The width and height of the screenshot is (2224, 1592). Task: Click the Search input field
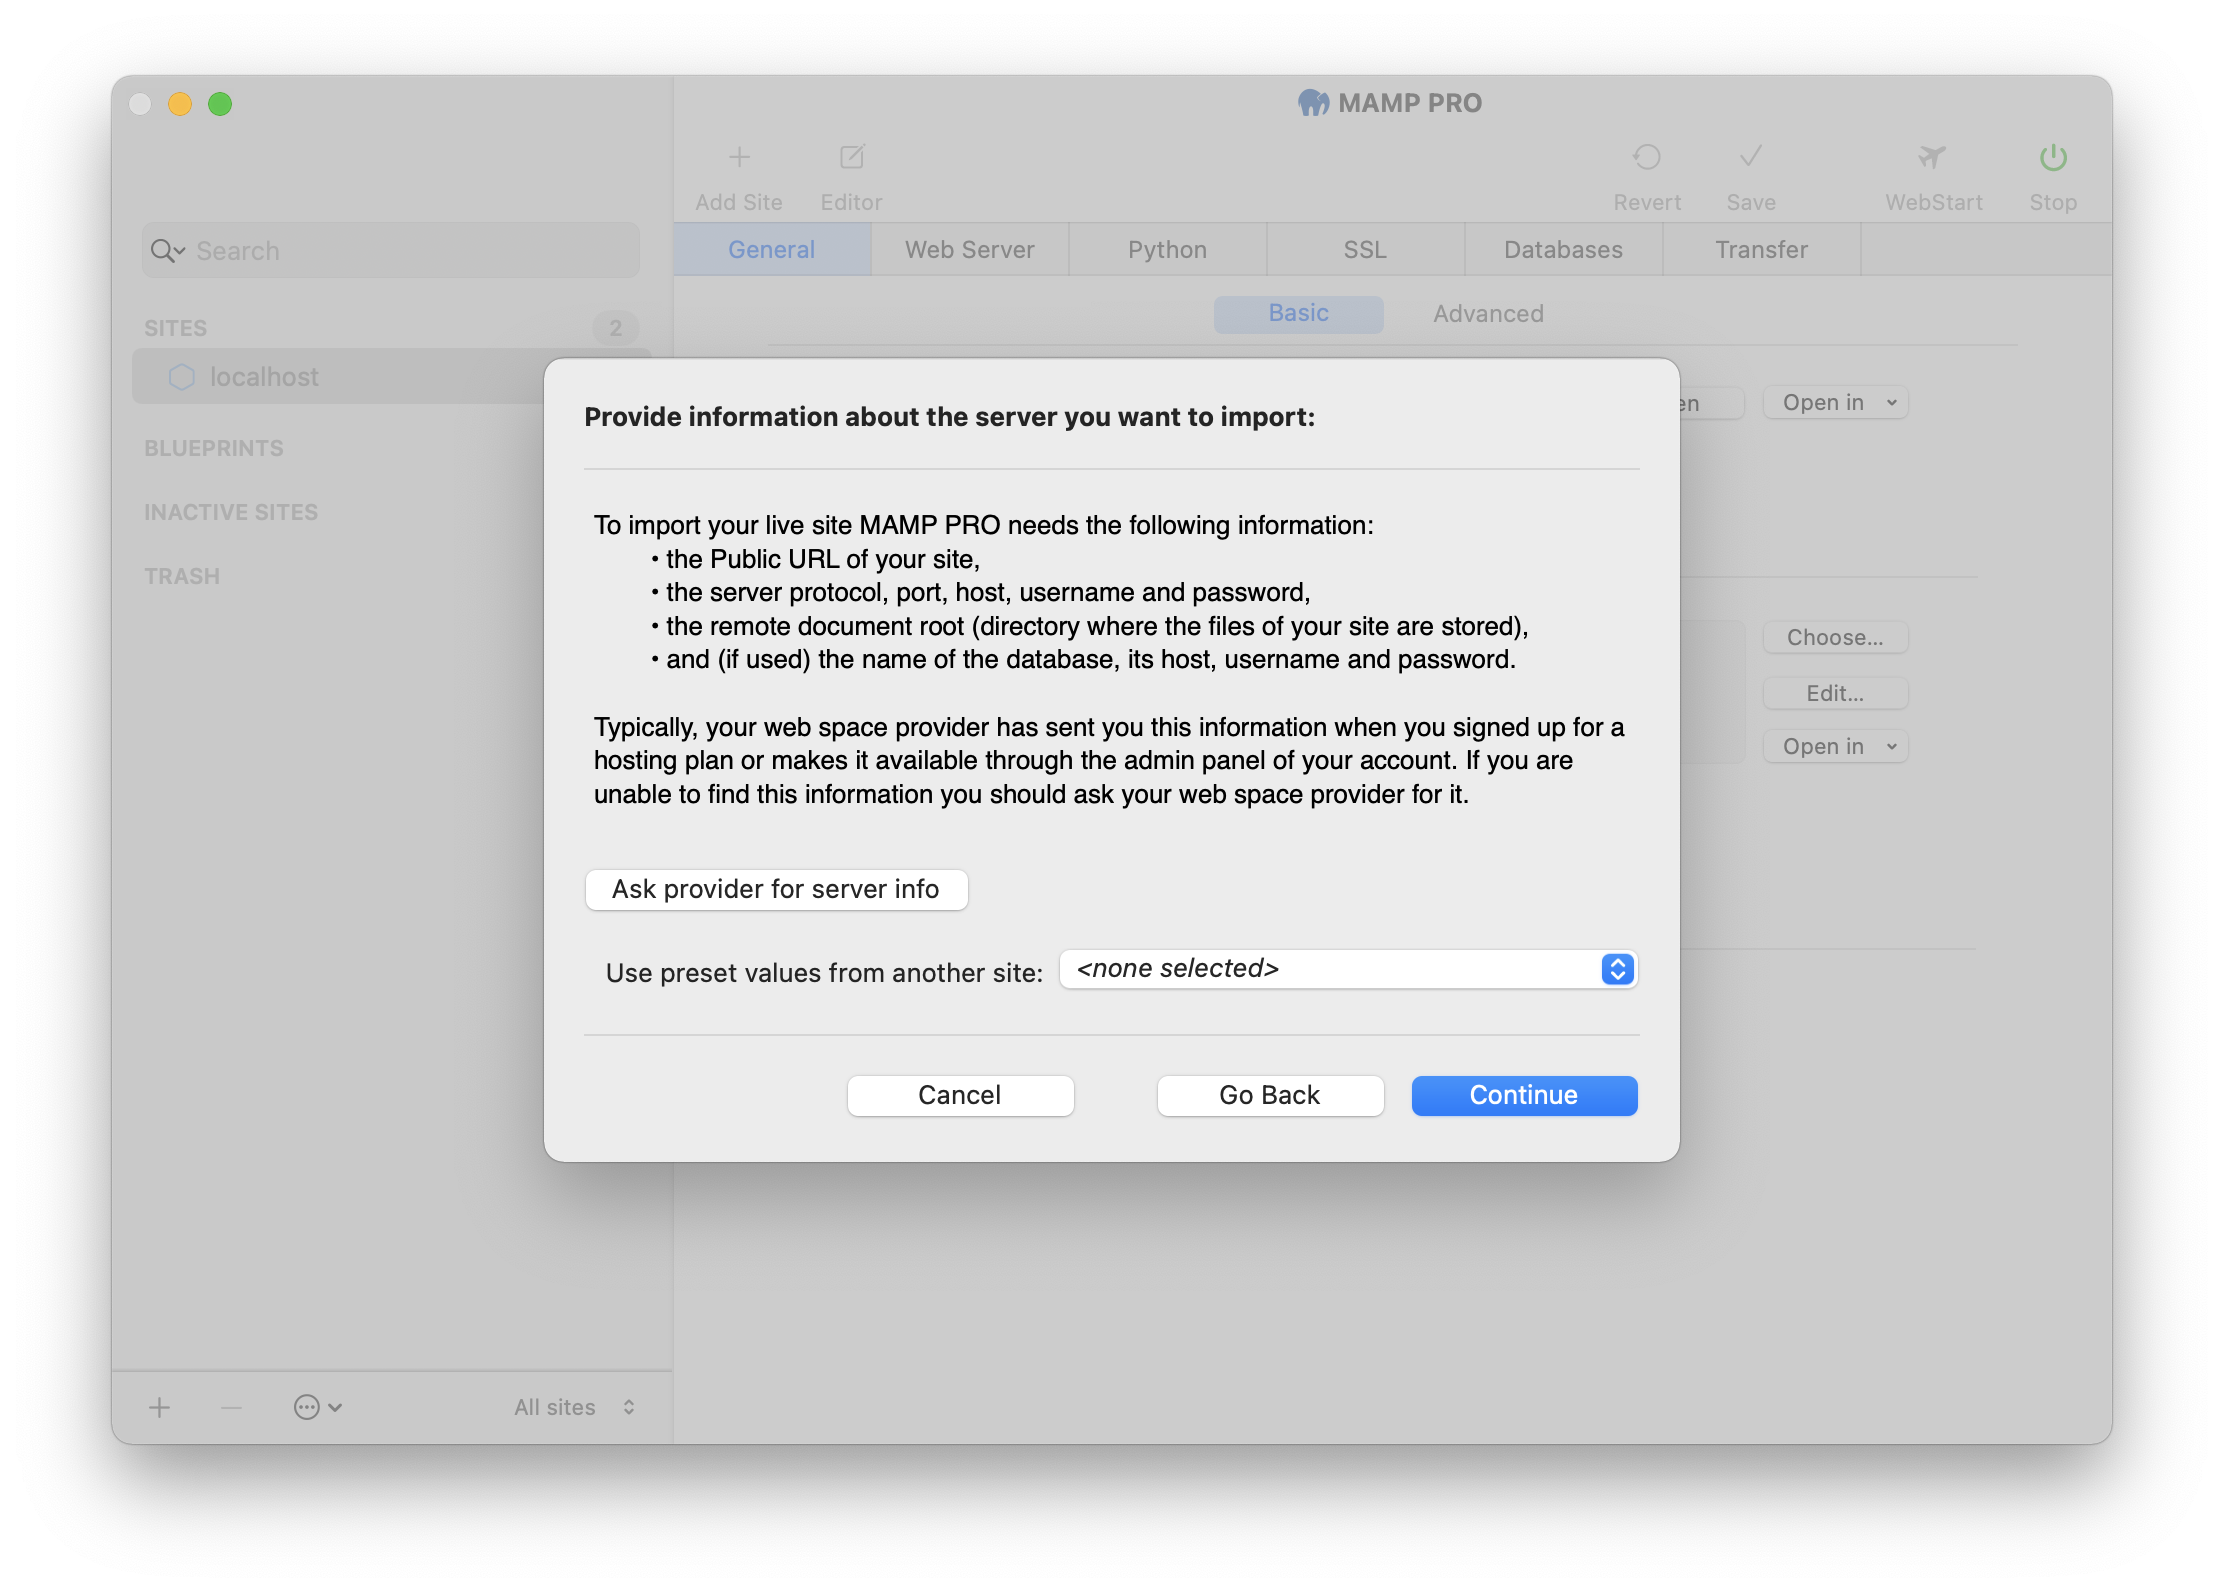coord(390,251)
